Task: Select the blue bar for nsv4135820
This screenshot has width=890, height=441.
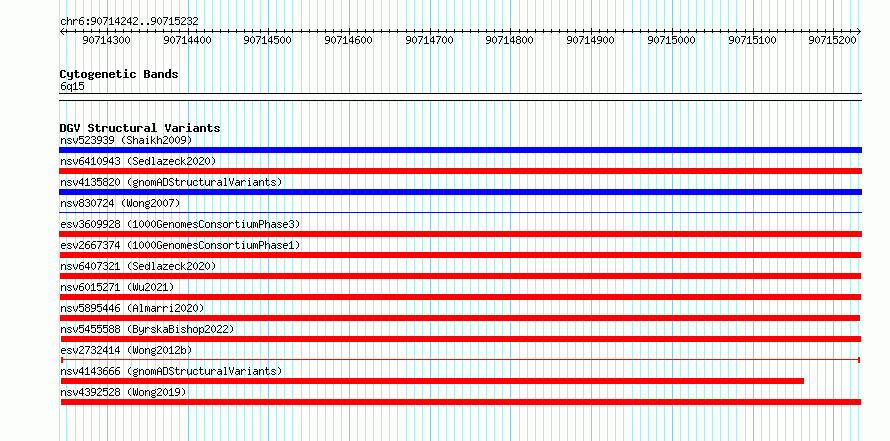Action: coord(460,192)
